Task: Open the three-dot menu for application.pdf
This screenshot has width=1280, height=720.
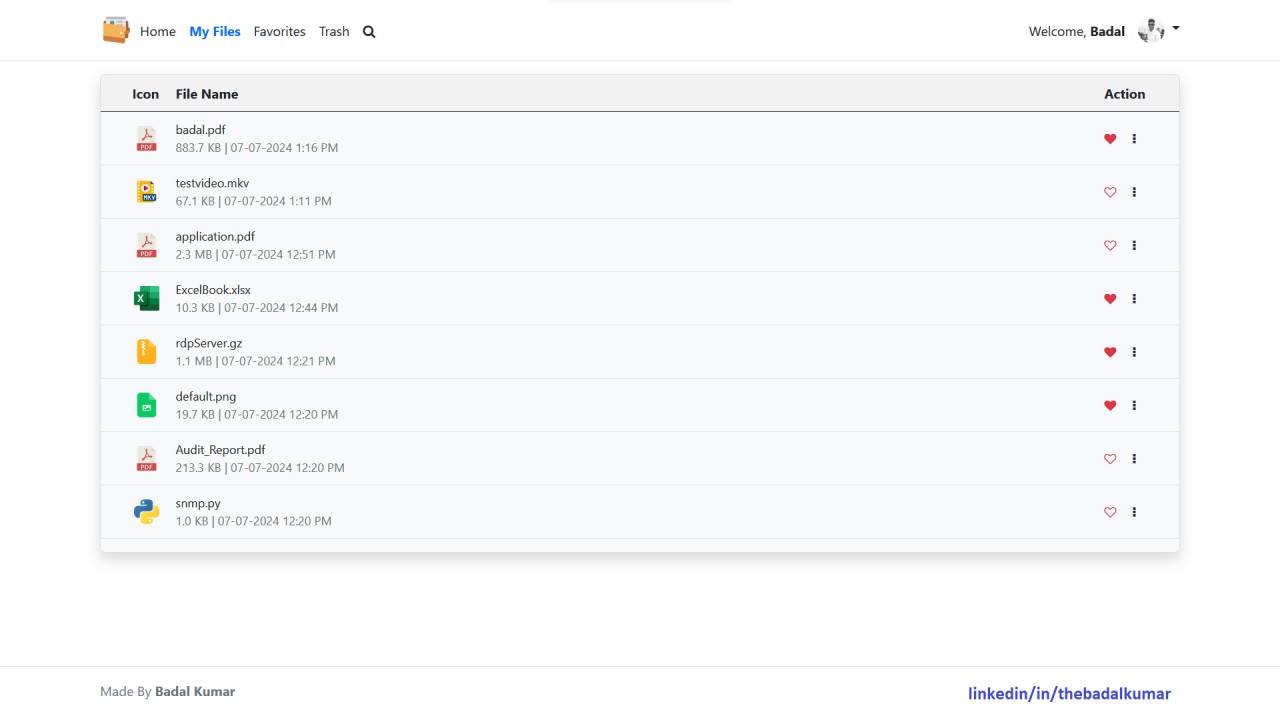Action: click(x=1134, y=245)
